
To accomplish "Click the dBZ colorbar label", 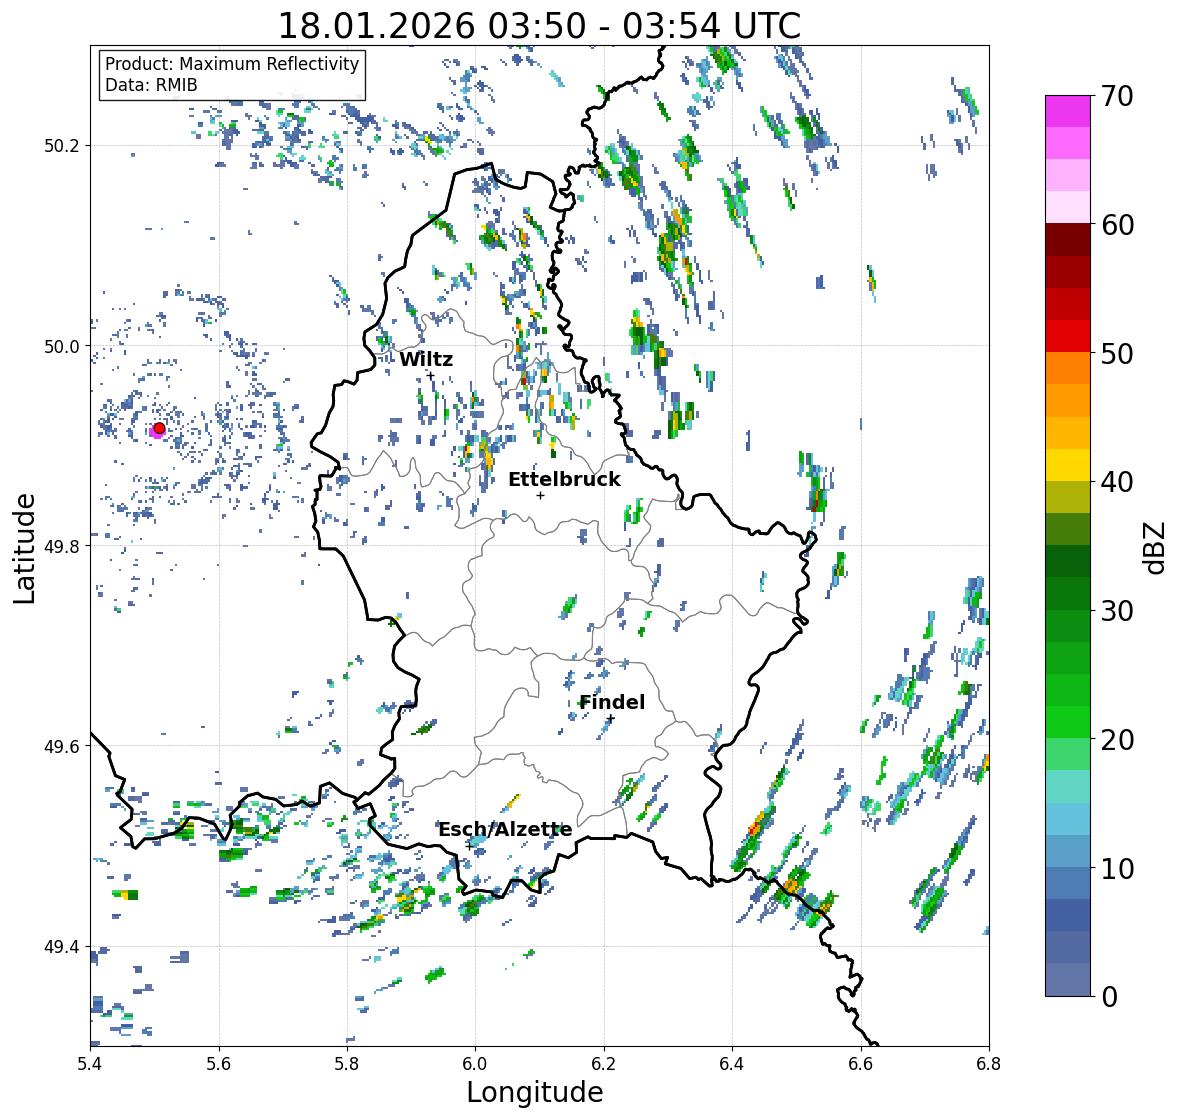I will click(x=1154, y=547).
